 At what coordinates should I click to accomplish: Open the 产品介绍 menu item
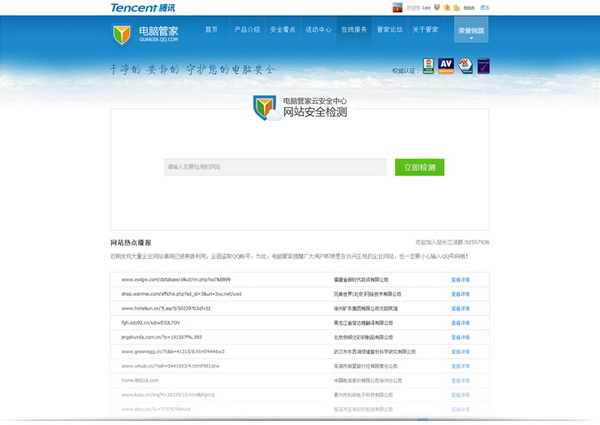246,30
